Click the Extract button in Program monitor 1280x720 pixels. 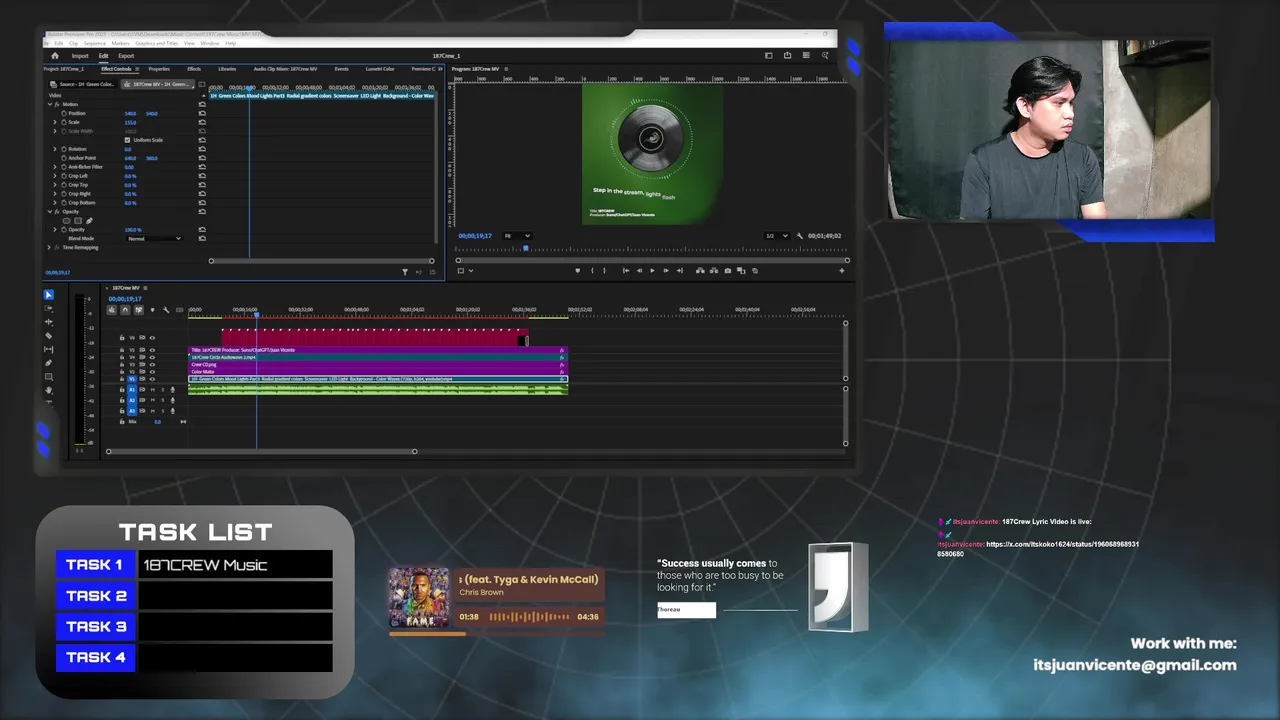[714, 270]
